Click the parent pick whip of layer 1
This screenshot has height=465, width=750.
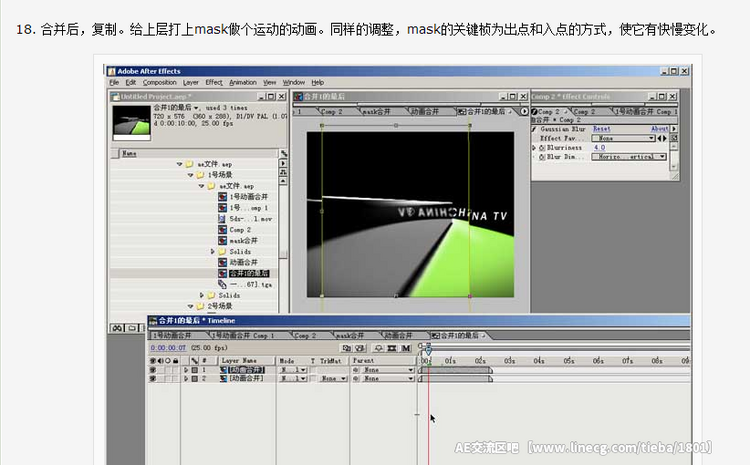(356, 370)
